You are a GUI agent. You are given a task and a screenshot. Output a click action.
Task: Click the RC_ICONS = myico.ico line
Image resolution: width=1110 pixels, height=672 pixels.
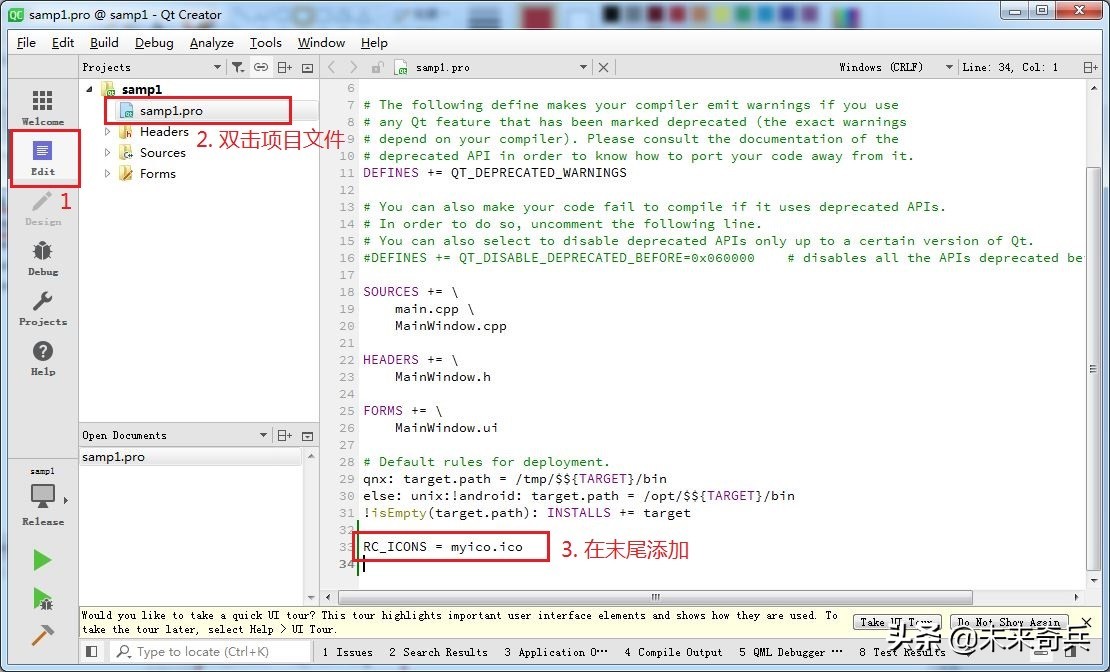pyautogui.click(x=442, y=547)
